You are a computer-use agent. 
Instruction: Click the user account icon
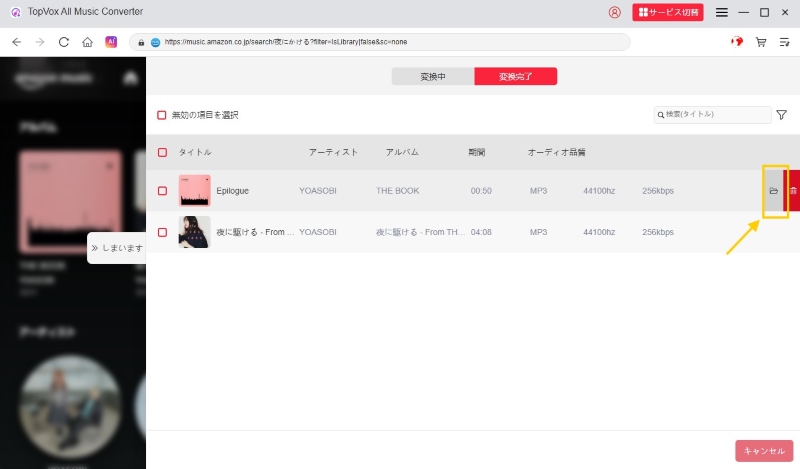click(615, 12)
